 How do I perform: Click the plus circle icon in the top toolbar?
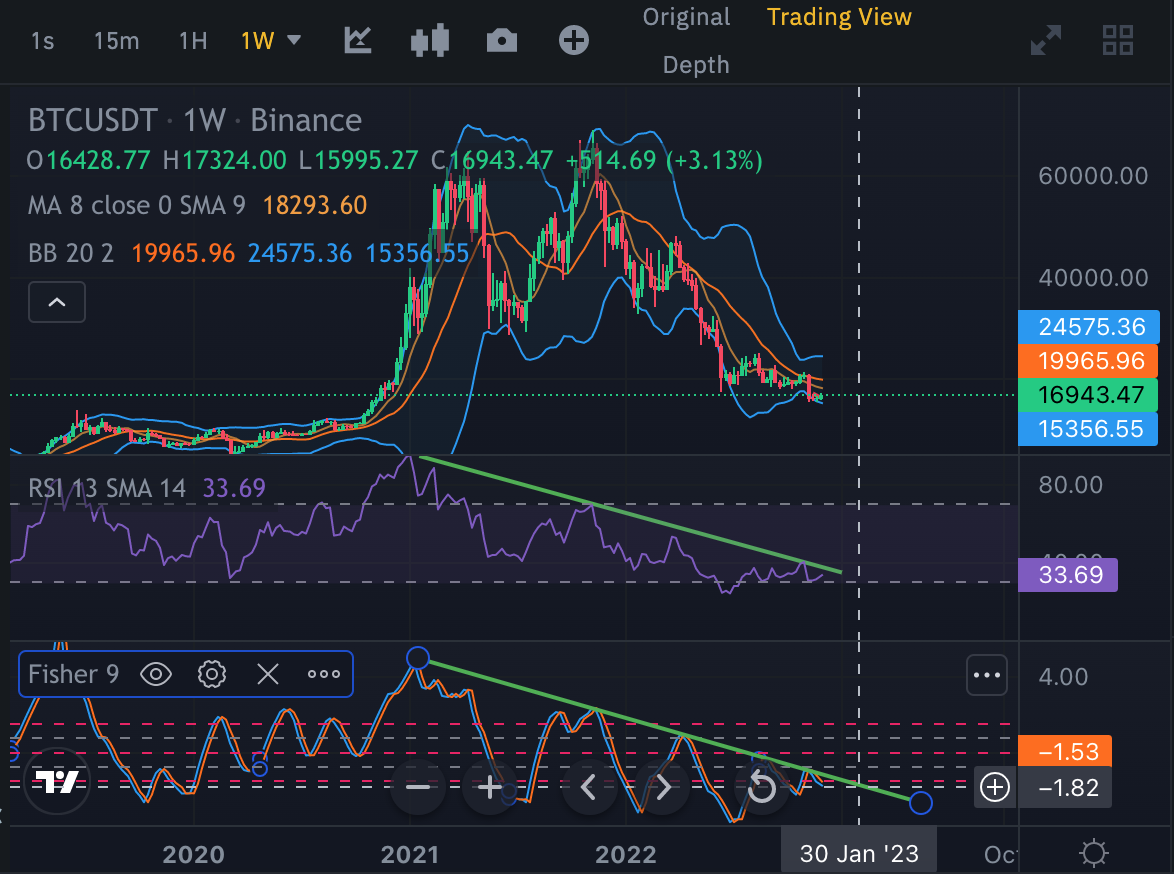[x=574, y=40]
